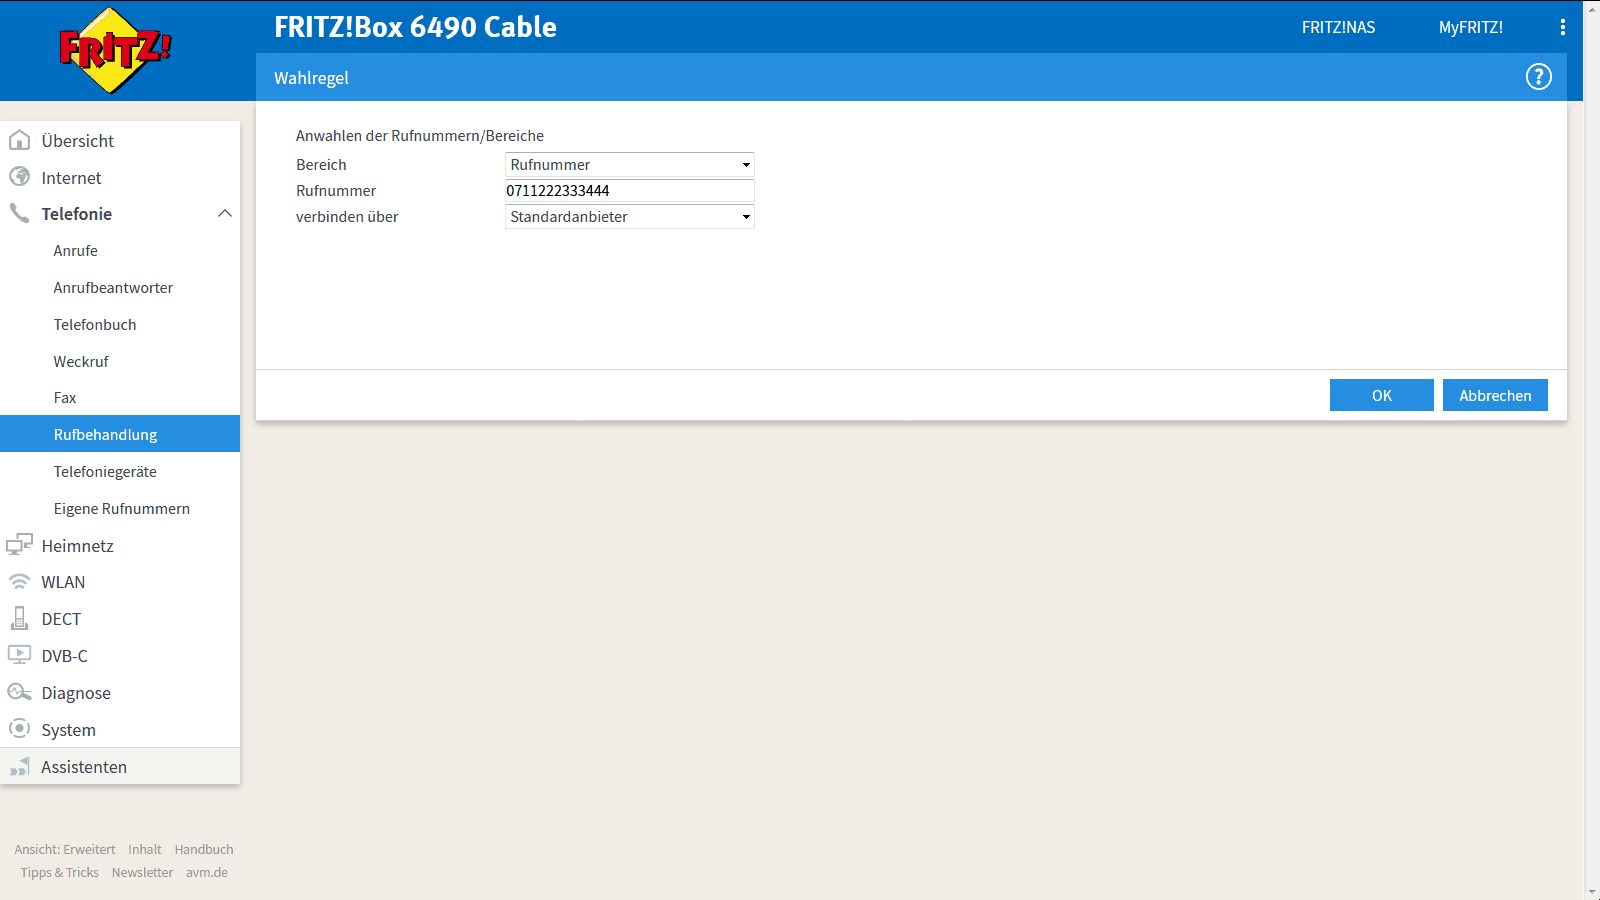
Task: Click the DECT handset icon
Action: pyautogui.click(x=19, y=618)
